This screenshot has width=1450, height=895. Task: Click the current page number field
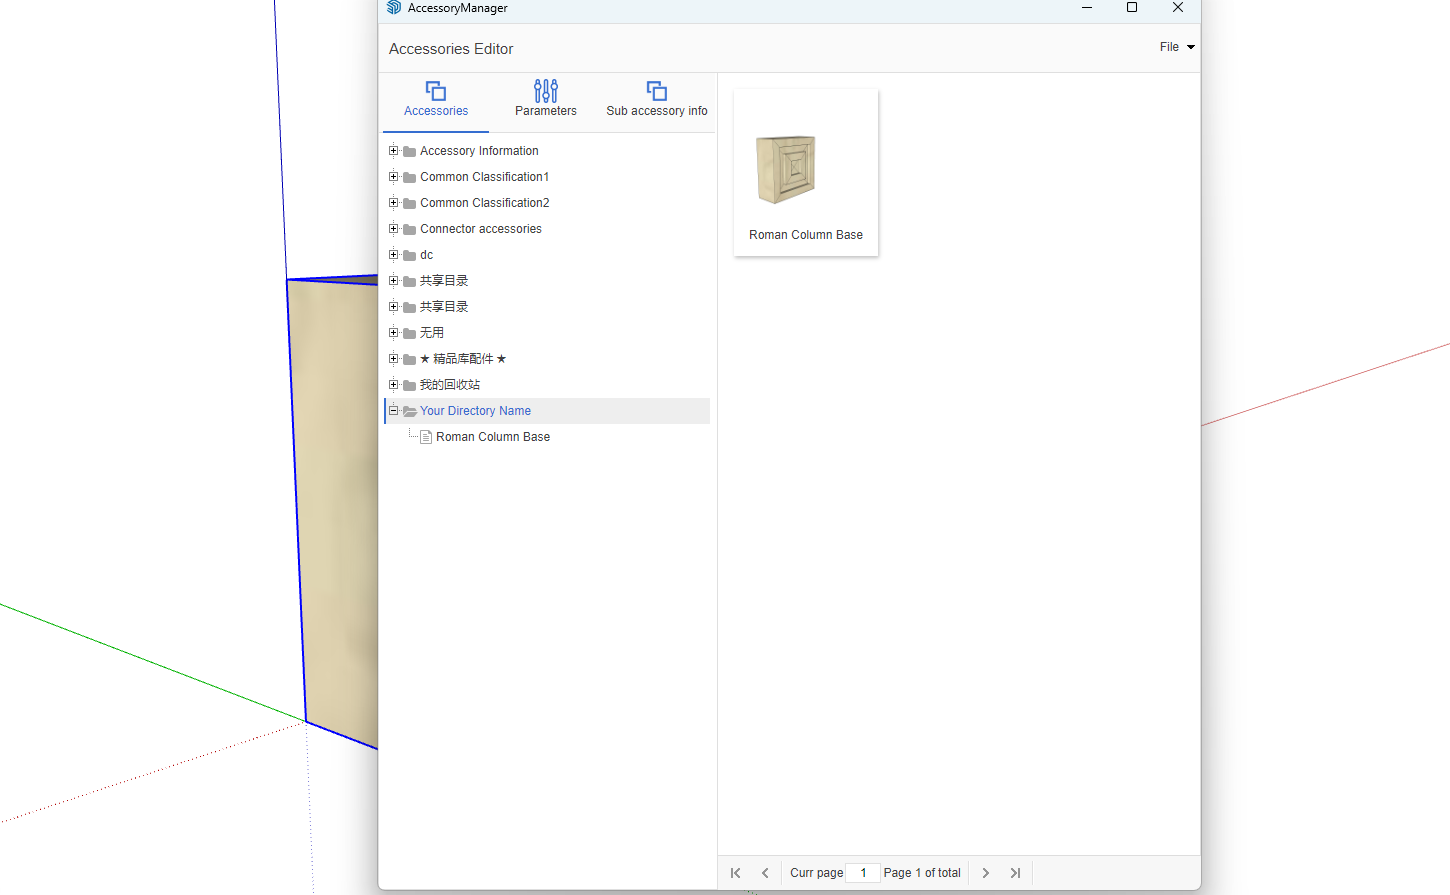click(x=863, y=873)
